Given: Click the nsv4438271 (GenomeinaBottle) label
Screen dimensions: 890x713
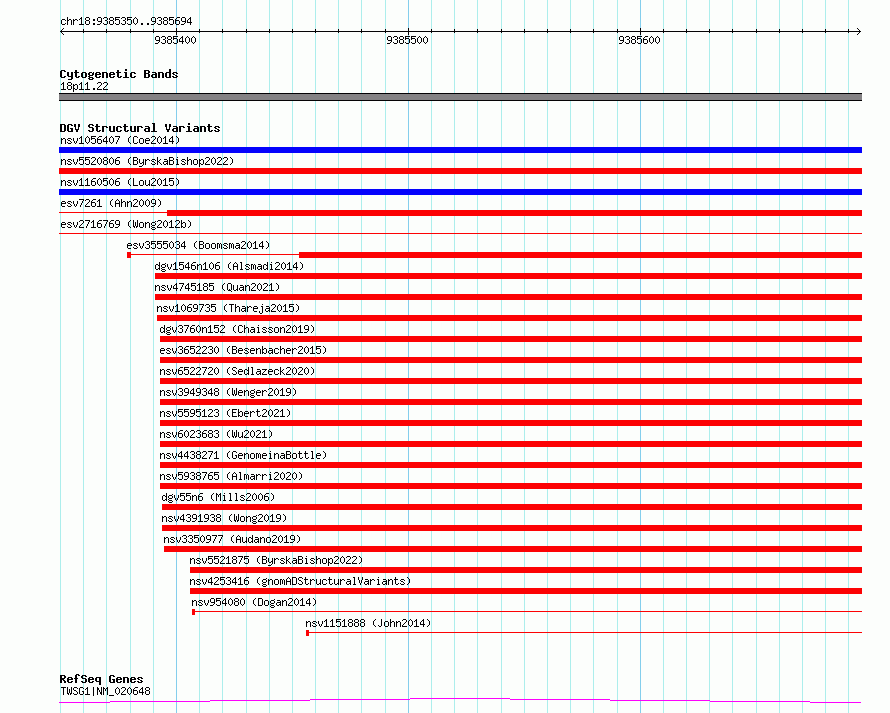Looking at the screenshot, I should 243,455.
